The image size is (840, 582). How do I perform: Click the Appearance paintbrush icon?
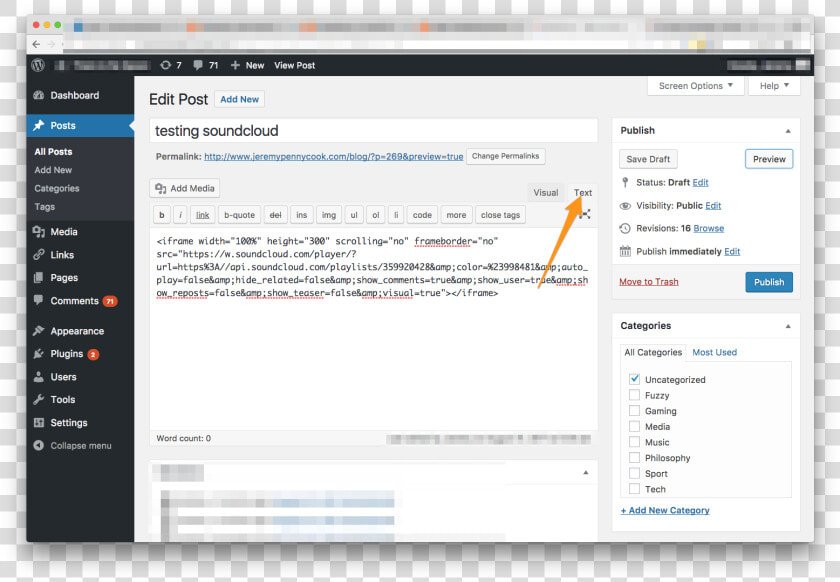(x=39, y=331)
